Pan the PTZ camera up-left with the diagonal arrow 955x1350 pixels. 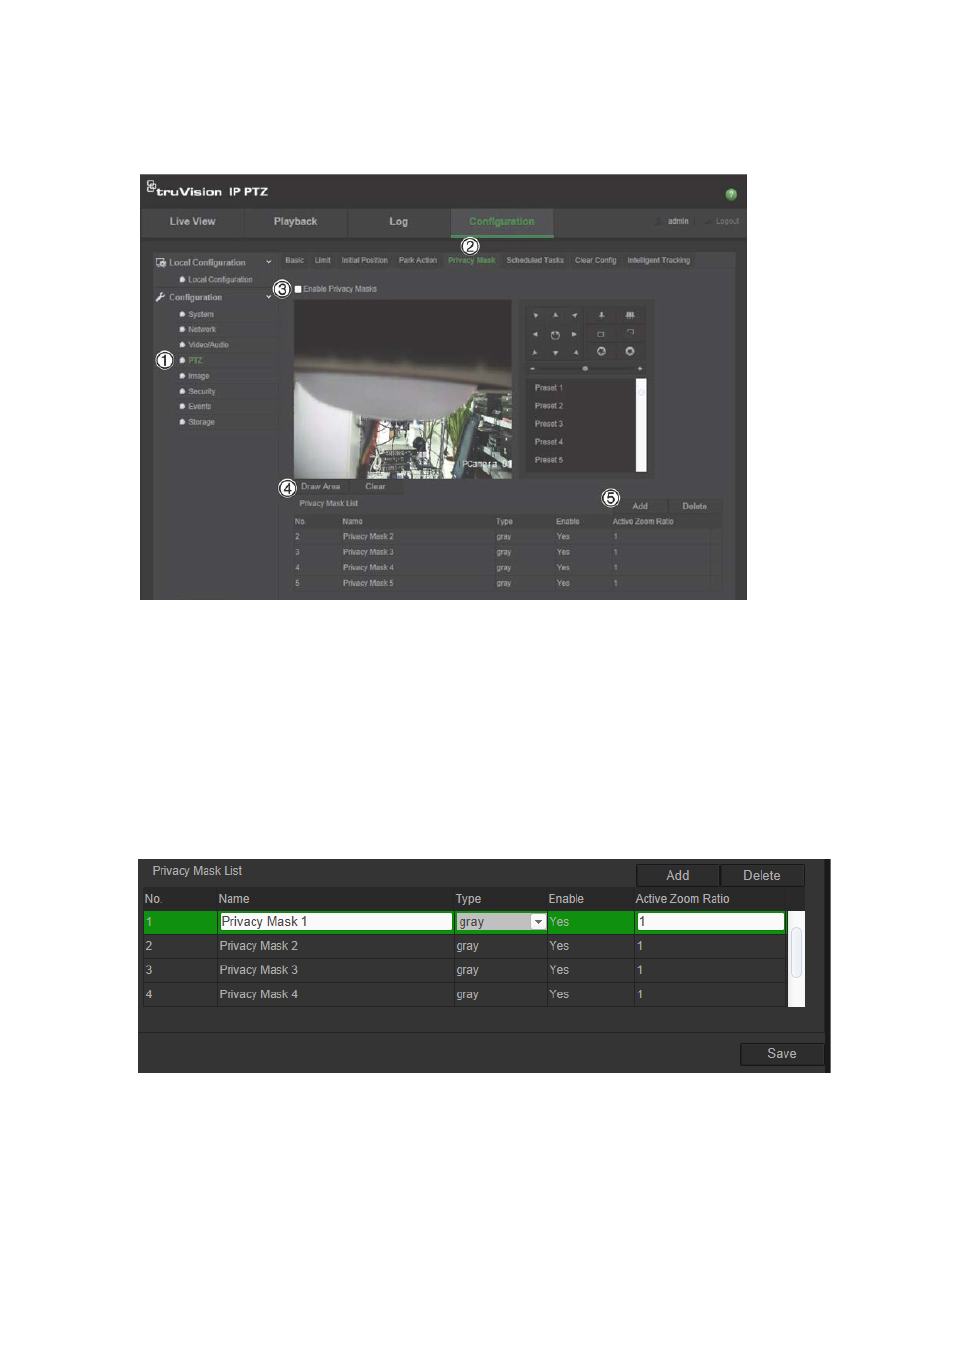click(536, 315)
